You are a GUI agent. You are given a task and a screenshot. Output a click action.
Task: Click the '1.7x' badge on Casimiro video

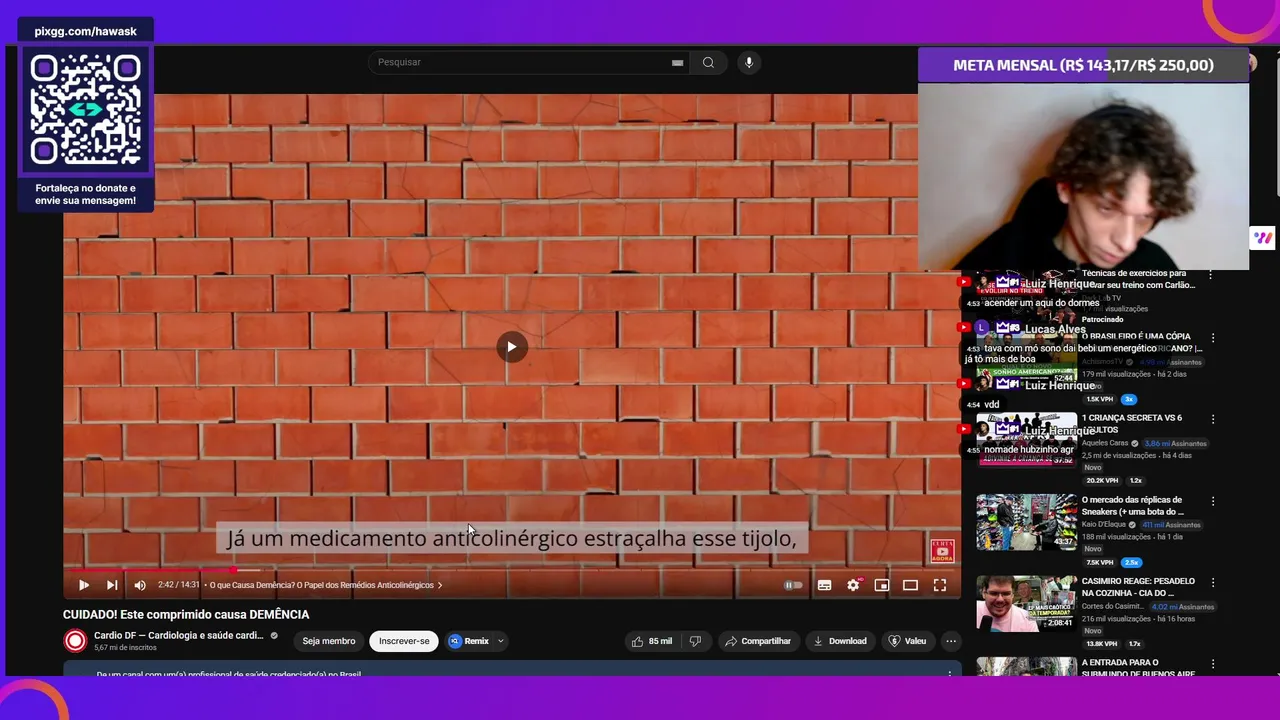(1134, 644)
